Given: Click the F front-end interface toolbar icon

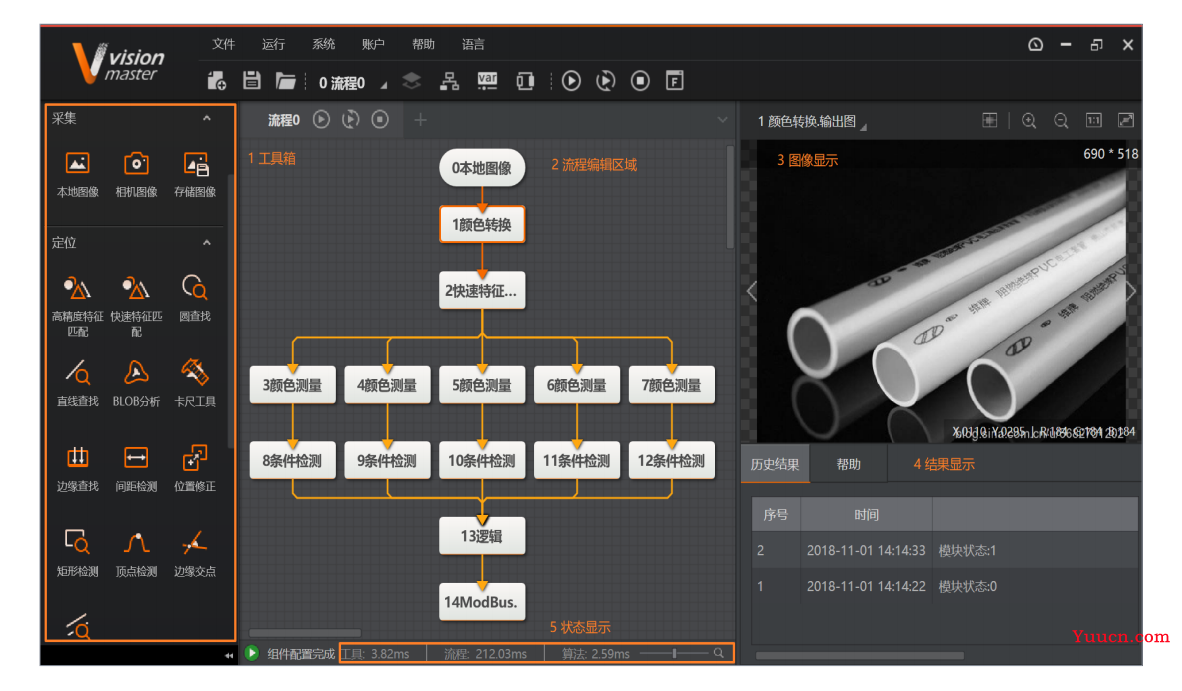Looking at the screenshot, I should 675,81.
